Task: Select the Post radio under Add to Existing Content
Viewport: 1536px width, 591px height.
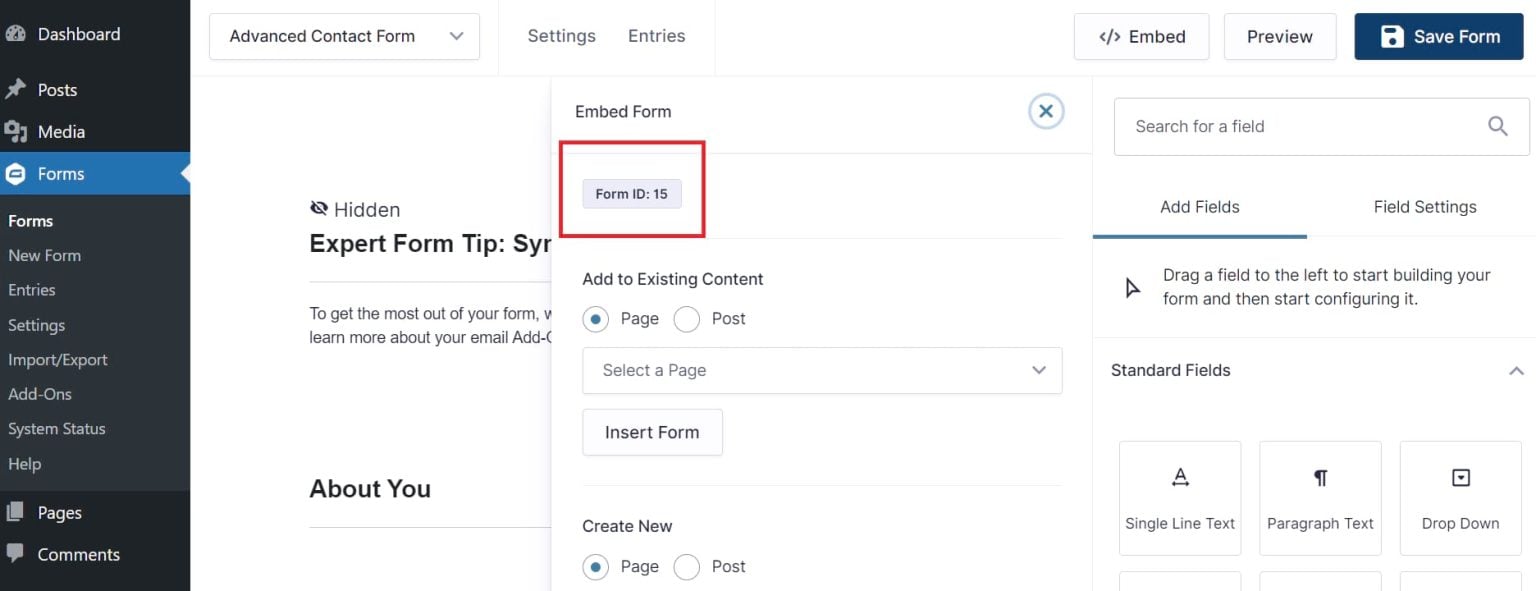Action: coord(687,318)
